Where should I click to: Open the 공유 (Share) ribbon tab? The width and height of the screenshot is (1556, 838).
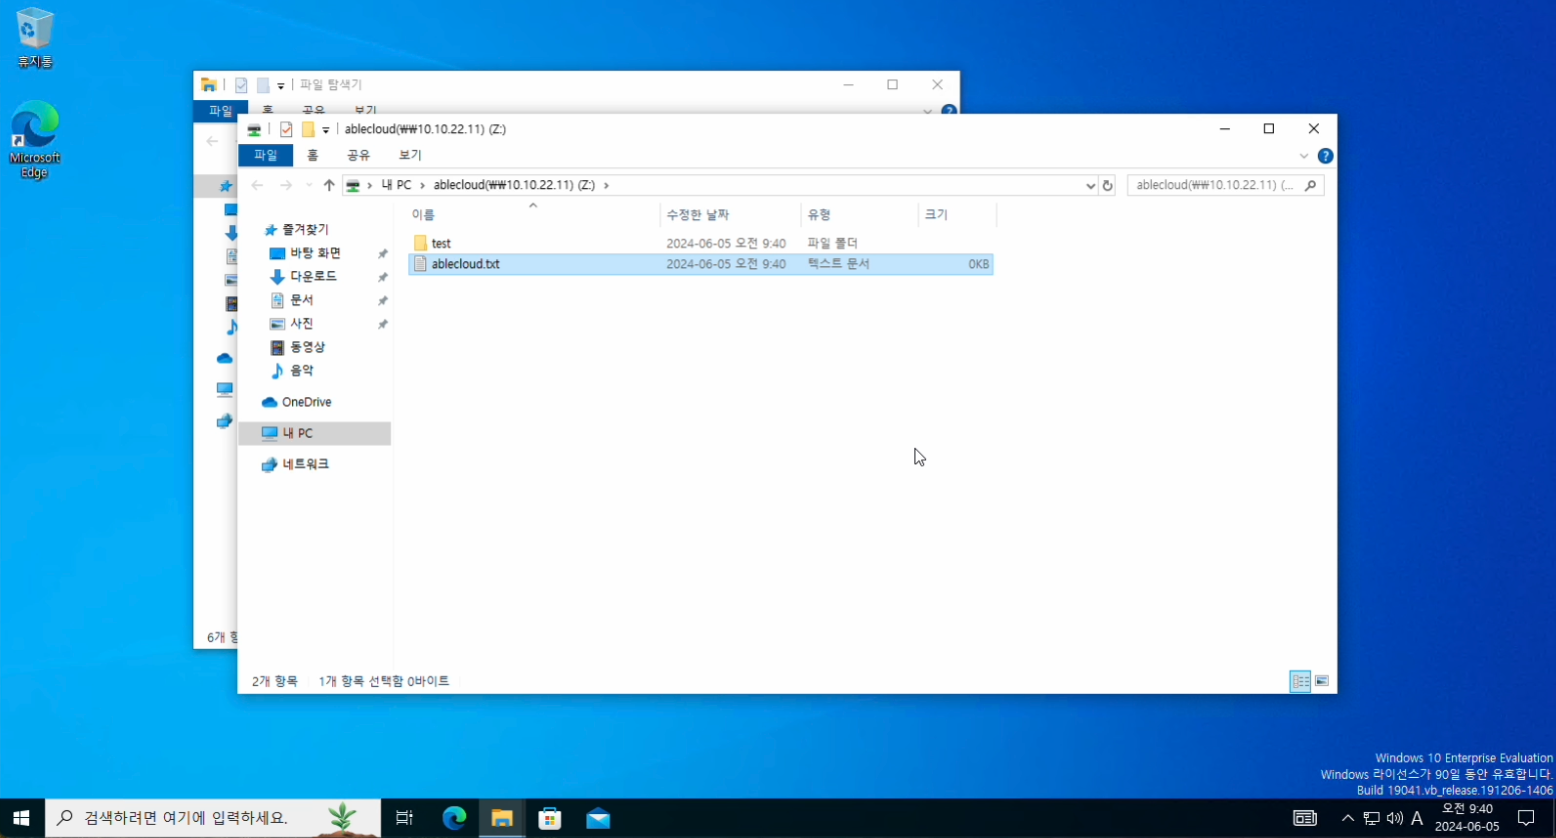[358, 155]
